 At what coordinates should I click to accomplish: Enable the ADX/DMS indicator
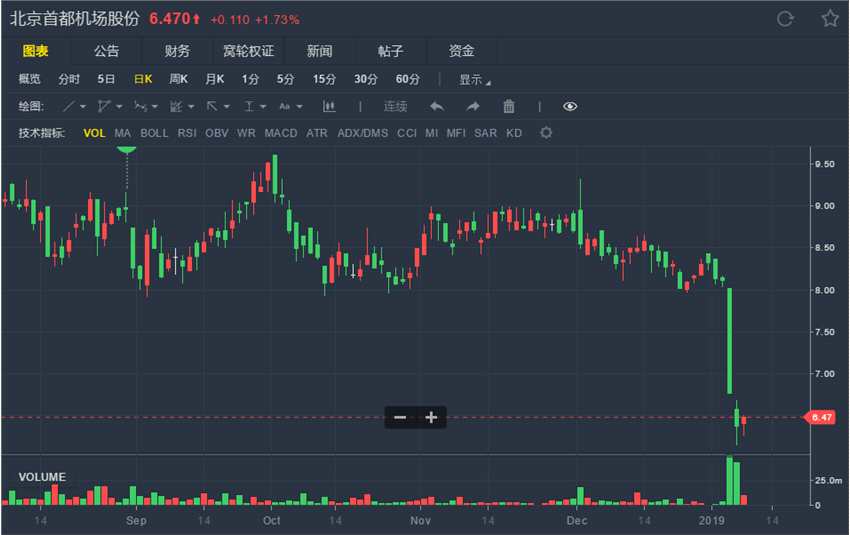coord(363,133)
